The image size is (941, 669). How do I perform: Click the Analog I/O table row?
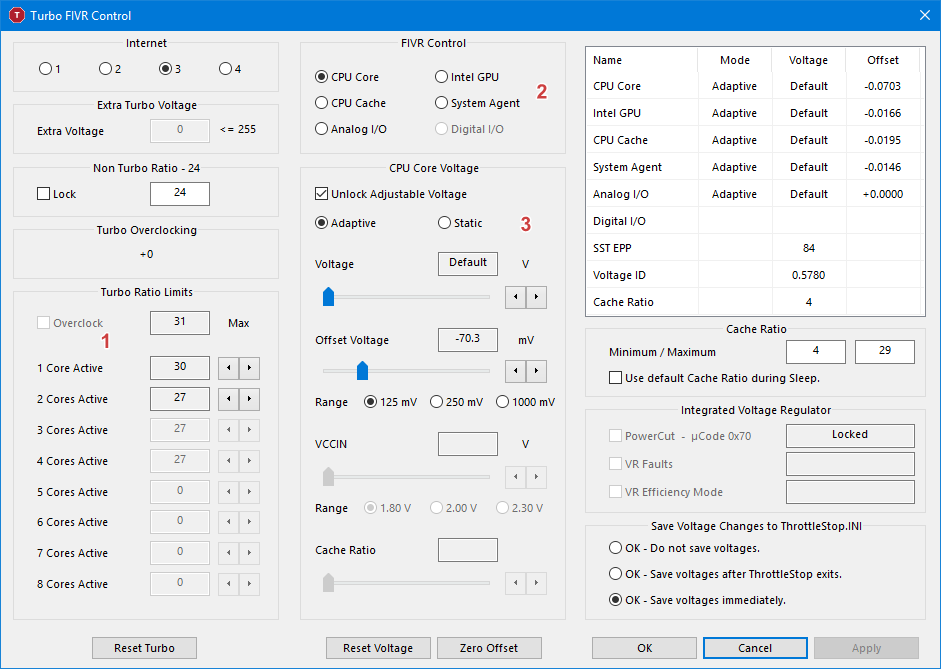pos(755,194)
